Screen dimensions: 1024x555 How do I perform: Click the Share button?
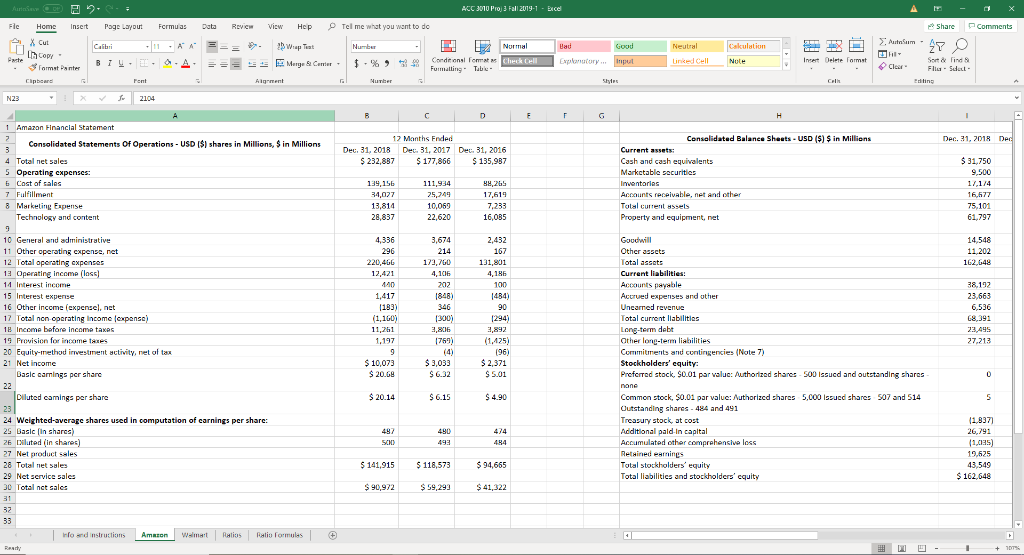[941, 27]
